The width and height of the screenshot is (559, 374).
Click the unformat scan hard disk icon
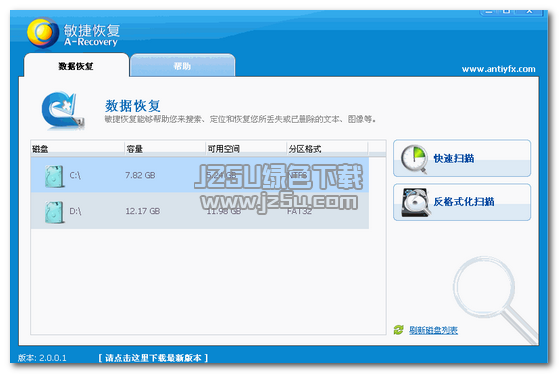(x=415, y=202)
